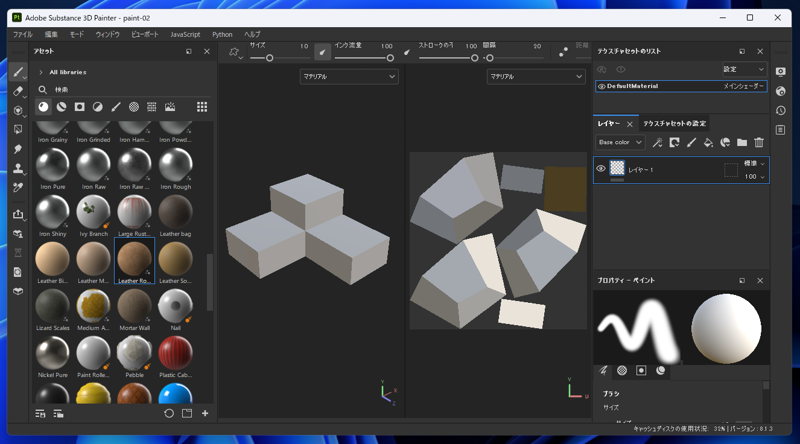The image size is (800, 444).
Task: Expand the All libraries tree
Action: [41, 72]
